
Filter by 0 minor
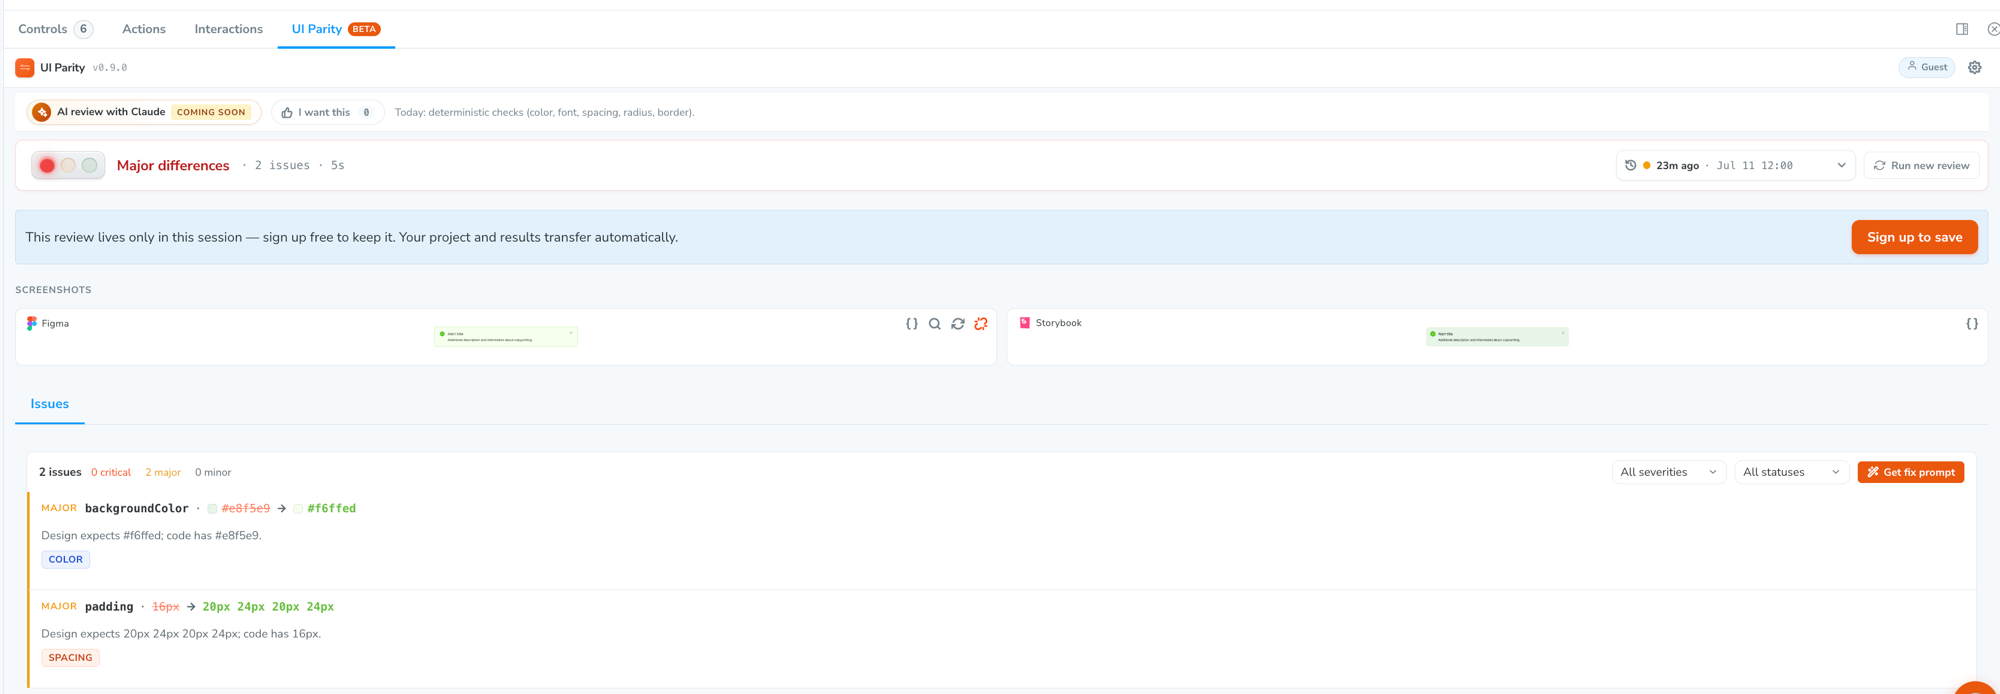tap(213, 472)
